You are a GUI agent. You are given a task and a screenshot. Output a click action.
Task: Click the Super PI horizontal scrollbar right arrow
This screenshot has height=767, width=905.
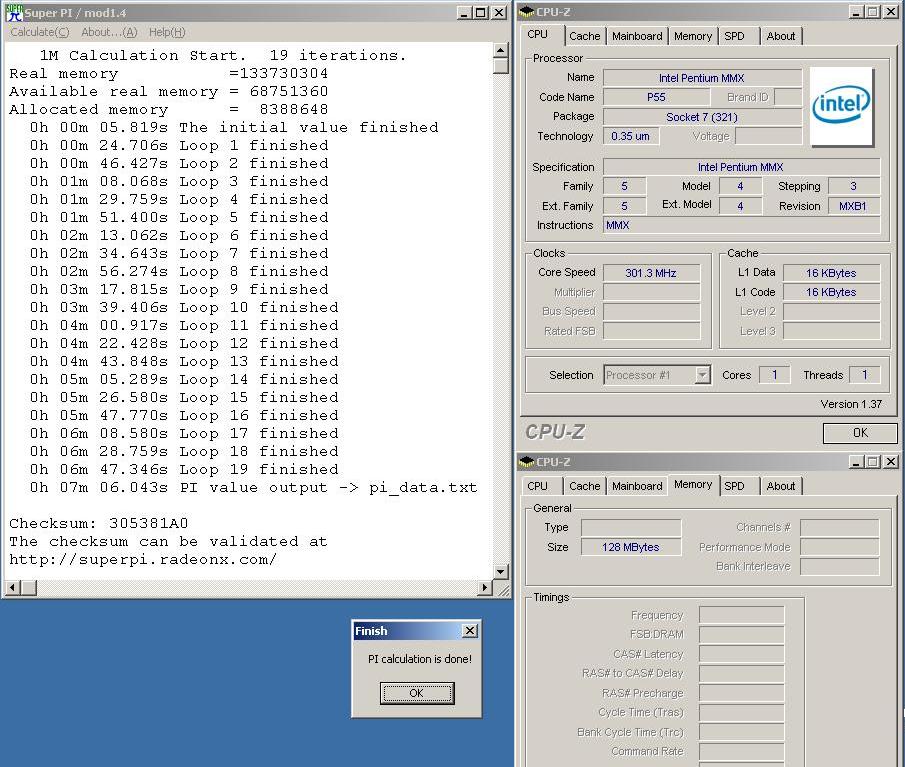pos(485,588)
